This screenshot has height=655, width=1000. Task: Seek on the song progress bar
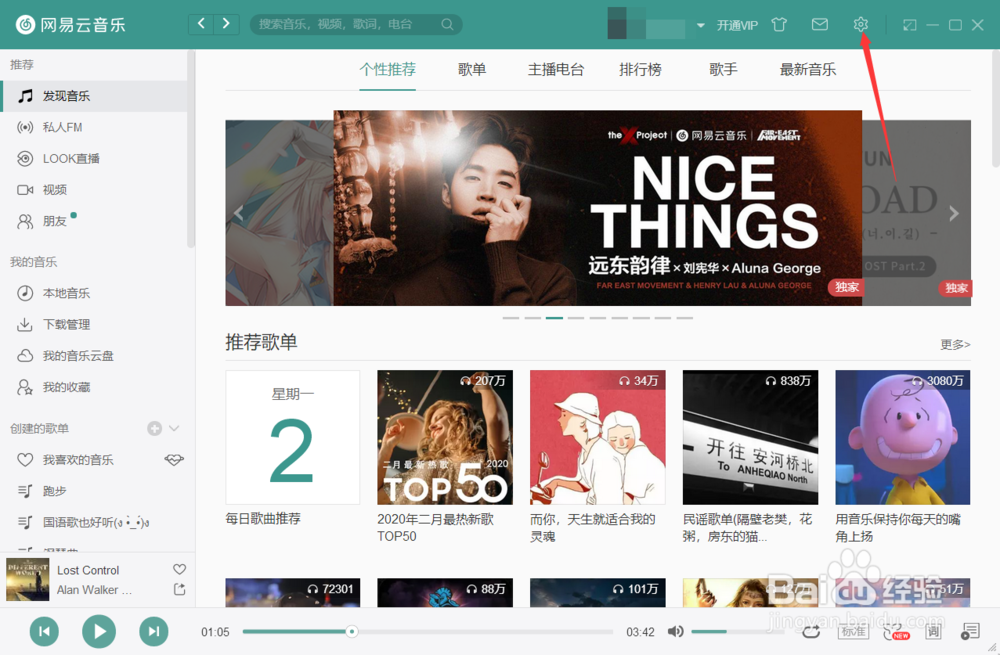pos(427,631)
